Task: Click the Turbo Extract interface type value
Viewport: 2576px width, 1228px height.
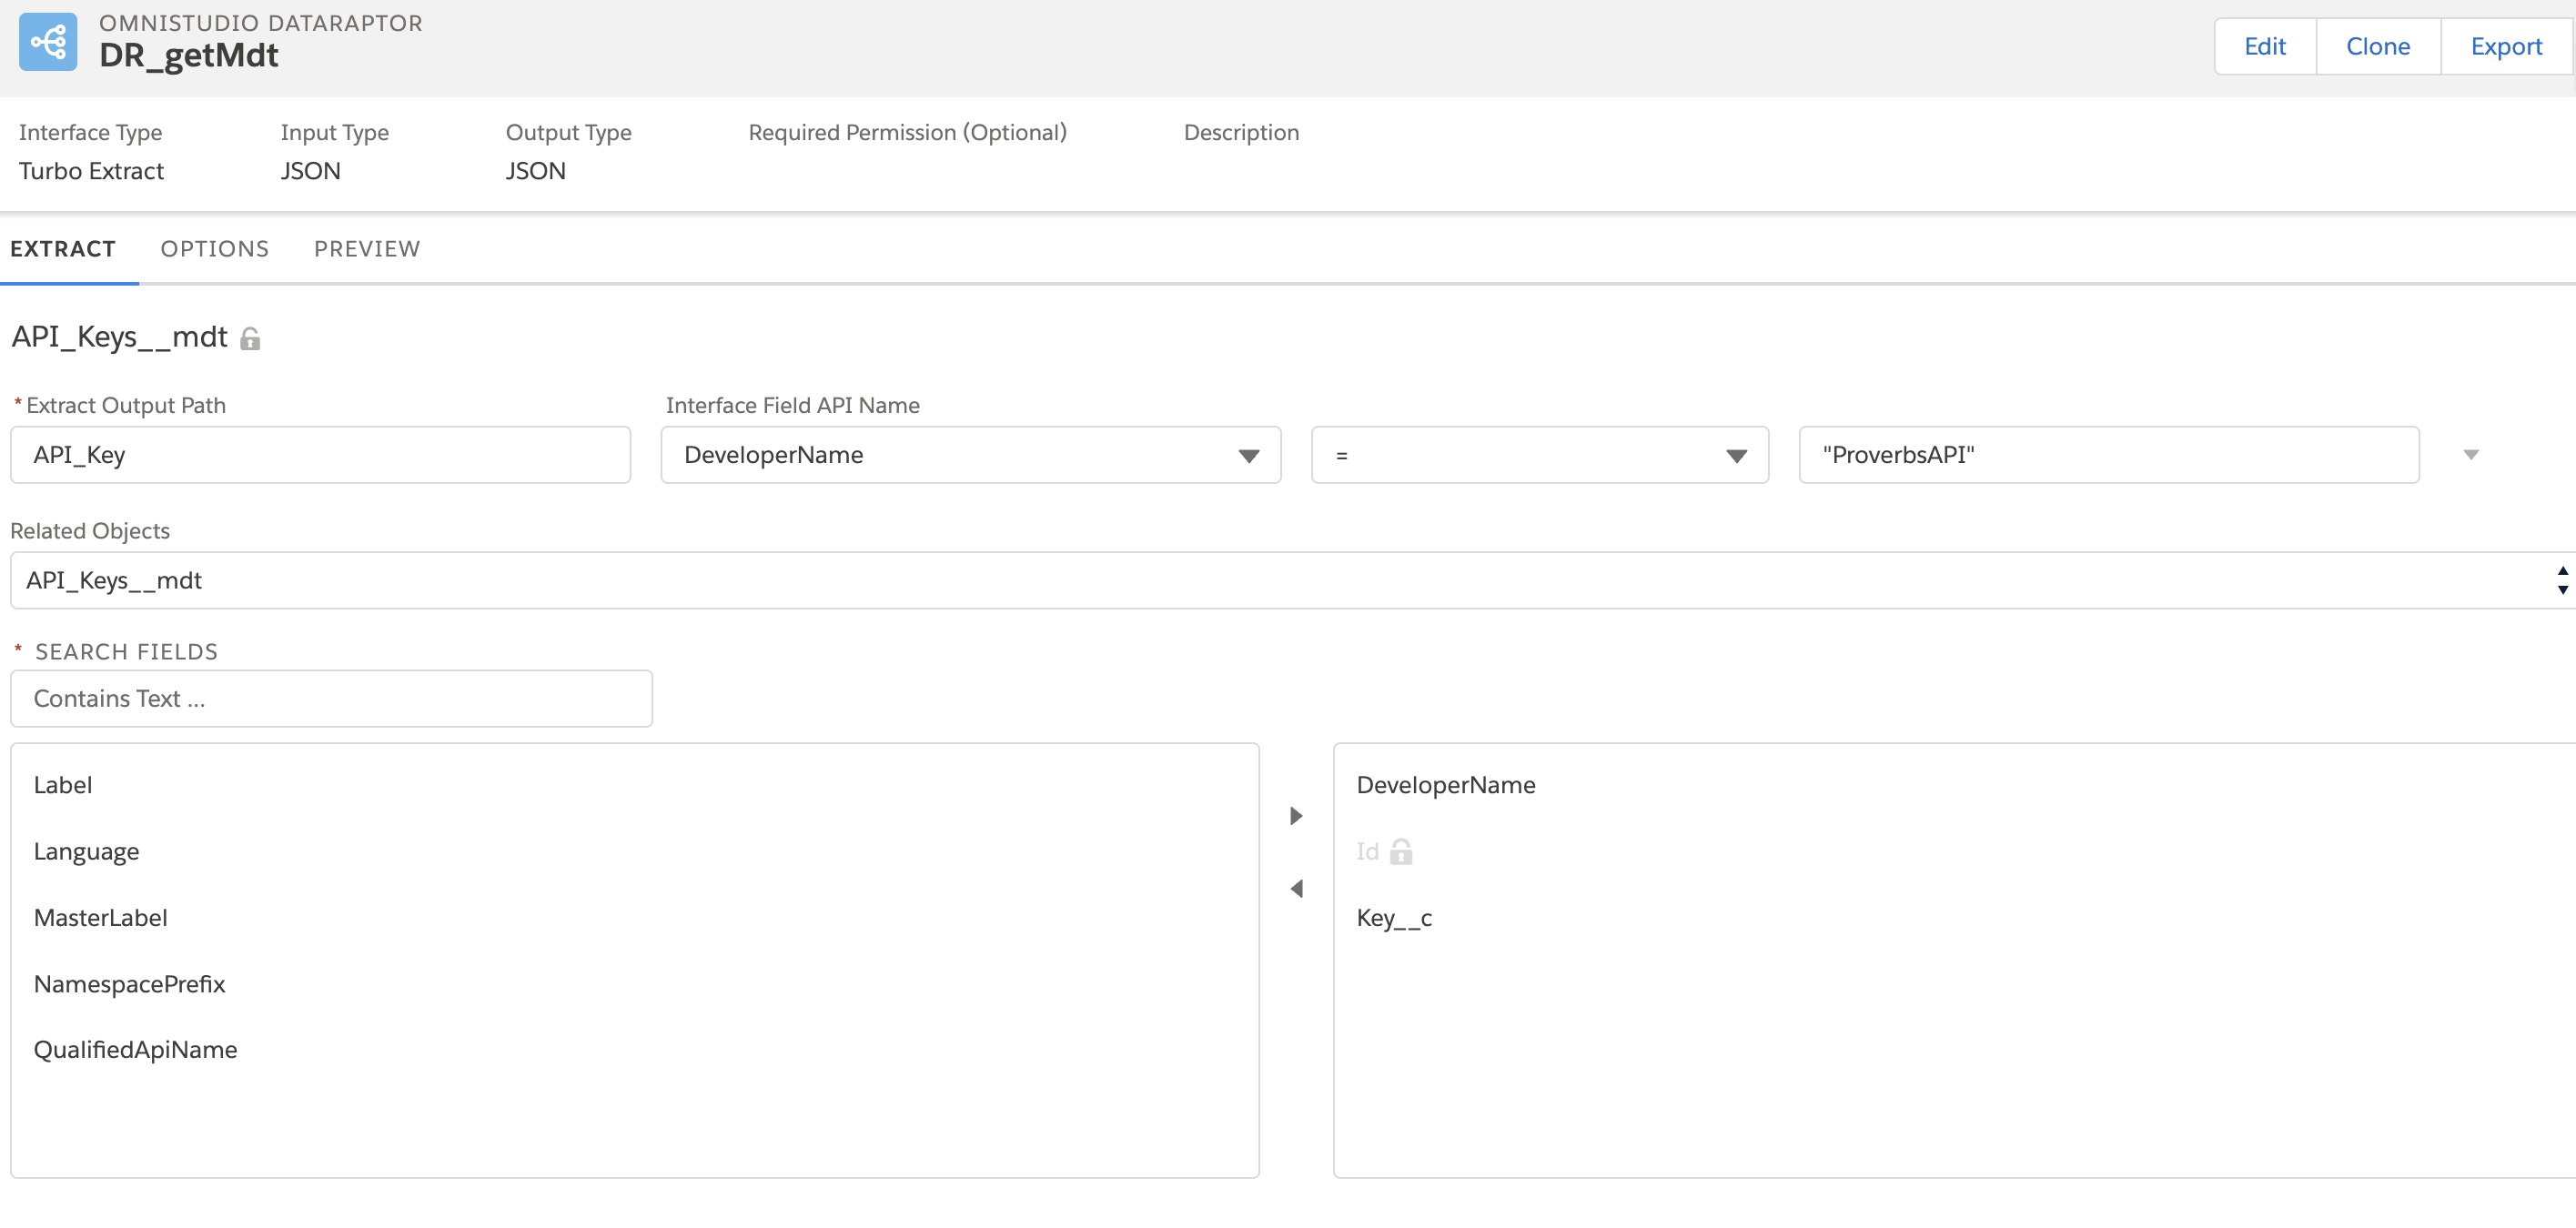Action: coord(91,171)
